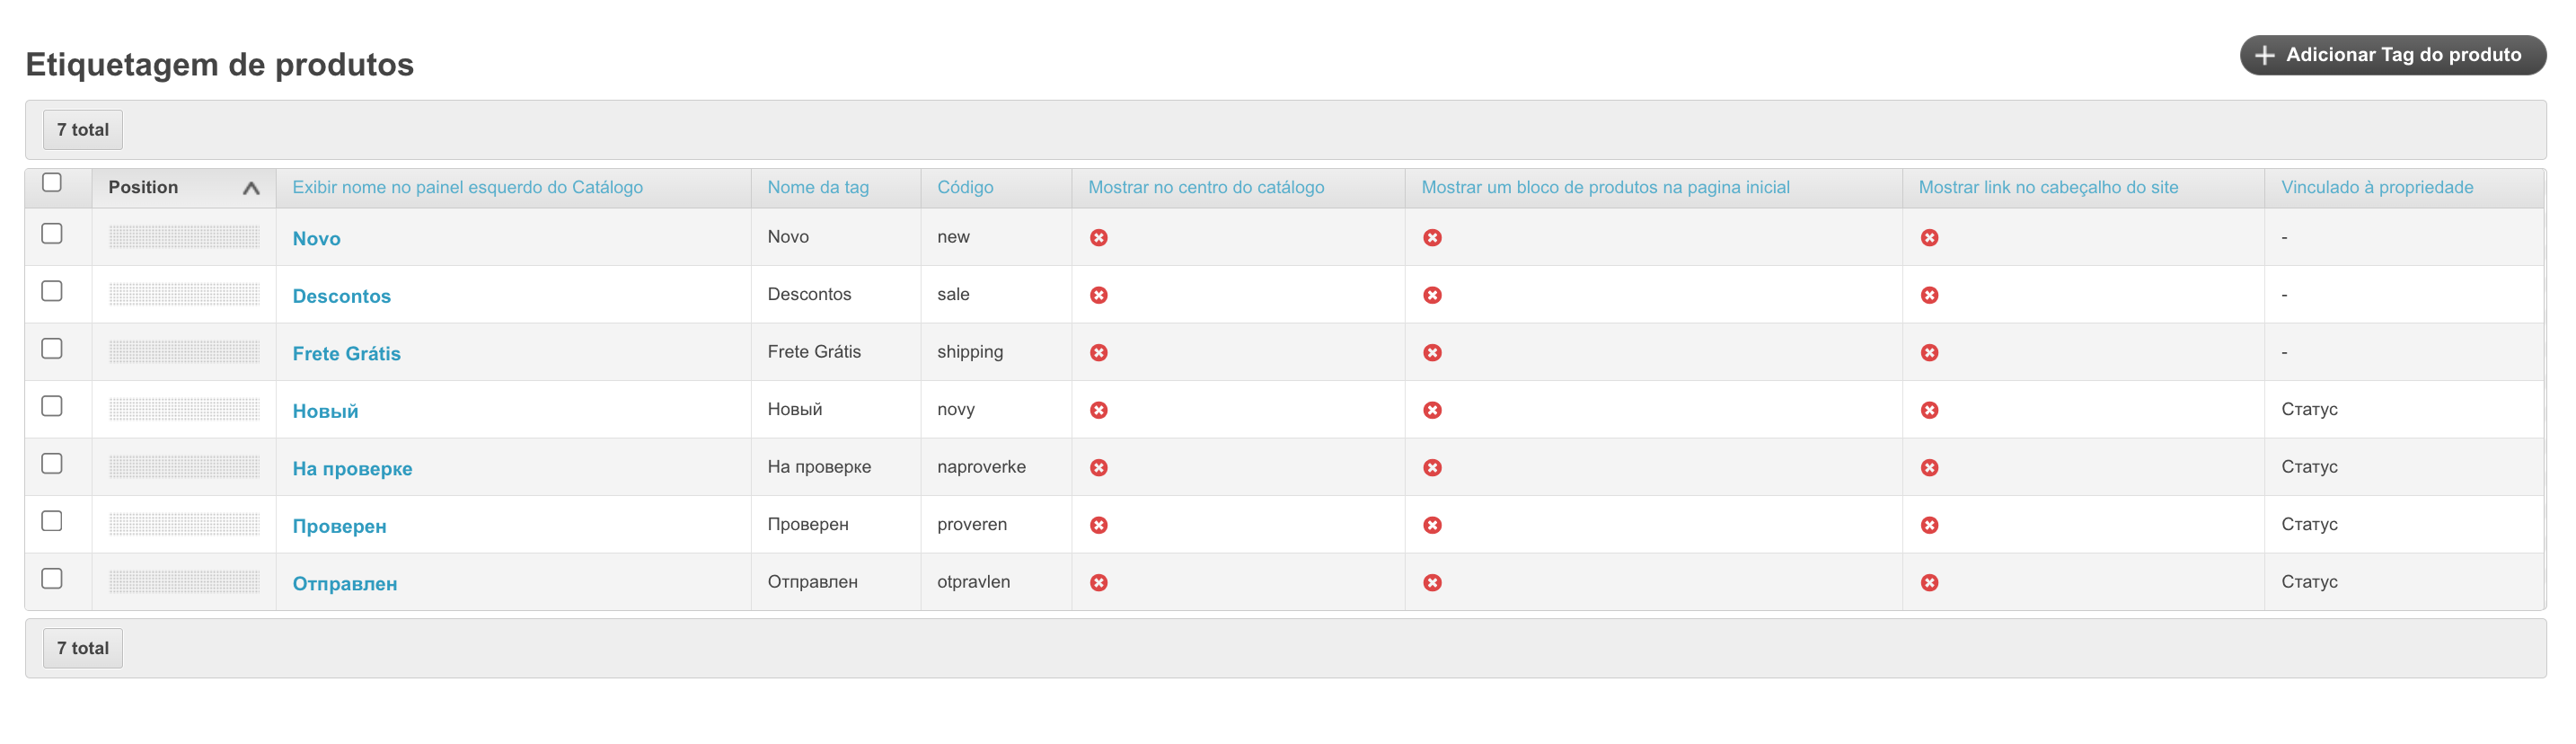The height and width of the screenshot is (744, 2576).
Task: Toggle header link status for Novo tag
Action: pyautogui.click(x=1929, y=237)
